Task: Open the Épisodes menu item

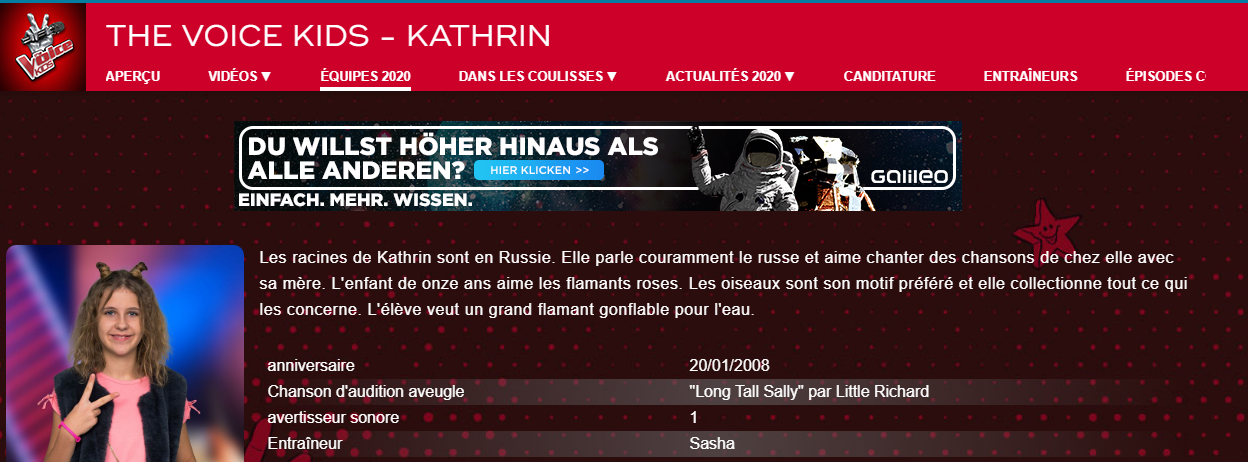Action: pos(1165,76)
